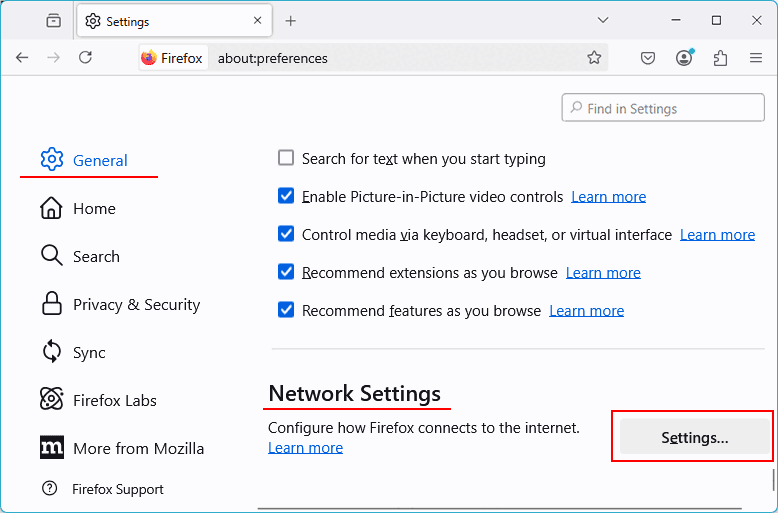
Task: Switch to the Search settings category
Action: [96, 257]
